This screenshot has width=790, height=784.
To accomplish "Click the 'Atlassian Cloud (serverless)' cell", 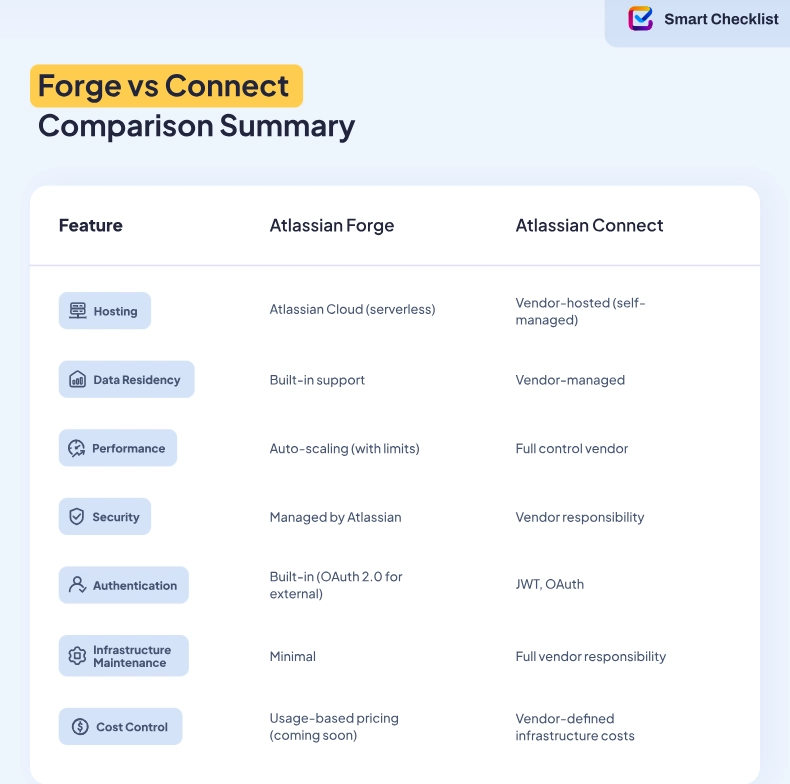I will tap(352, 310).
